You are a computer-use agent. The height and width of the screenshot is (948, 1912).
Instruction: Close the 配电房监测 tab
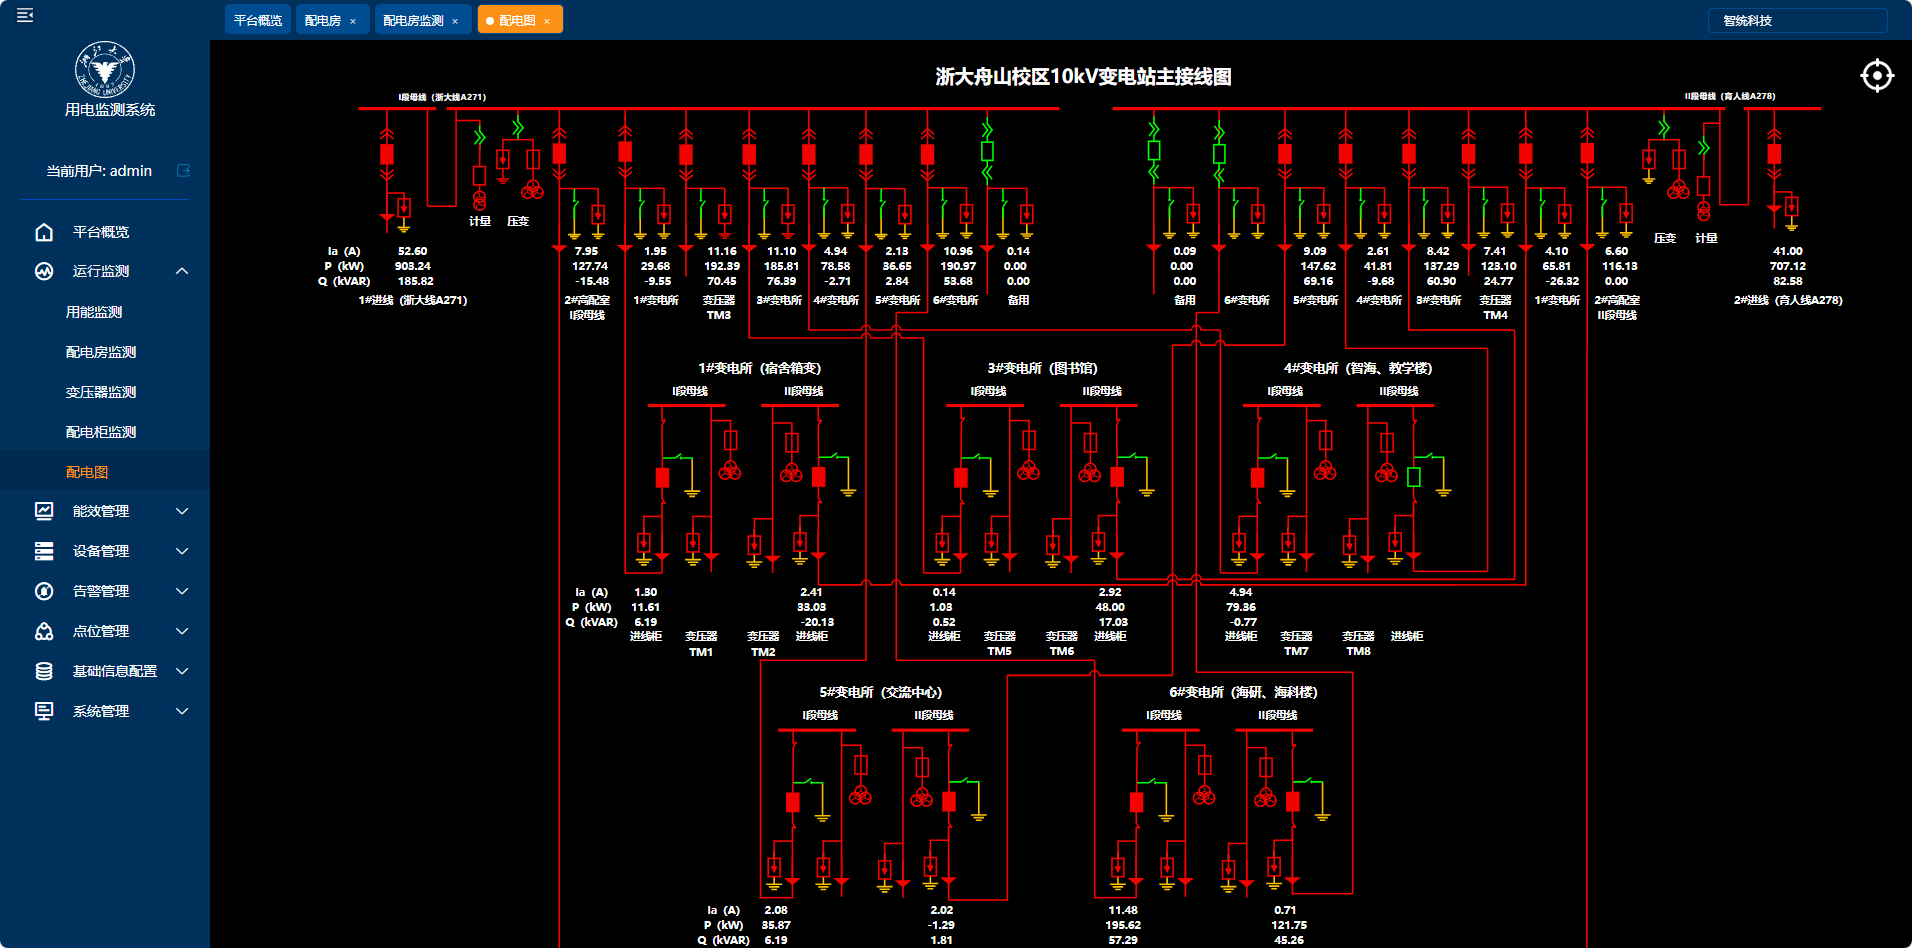click(455, 21)
